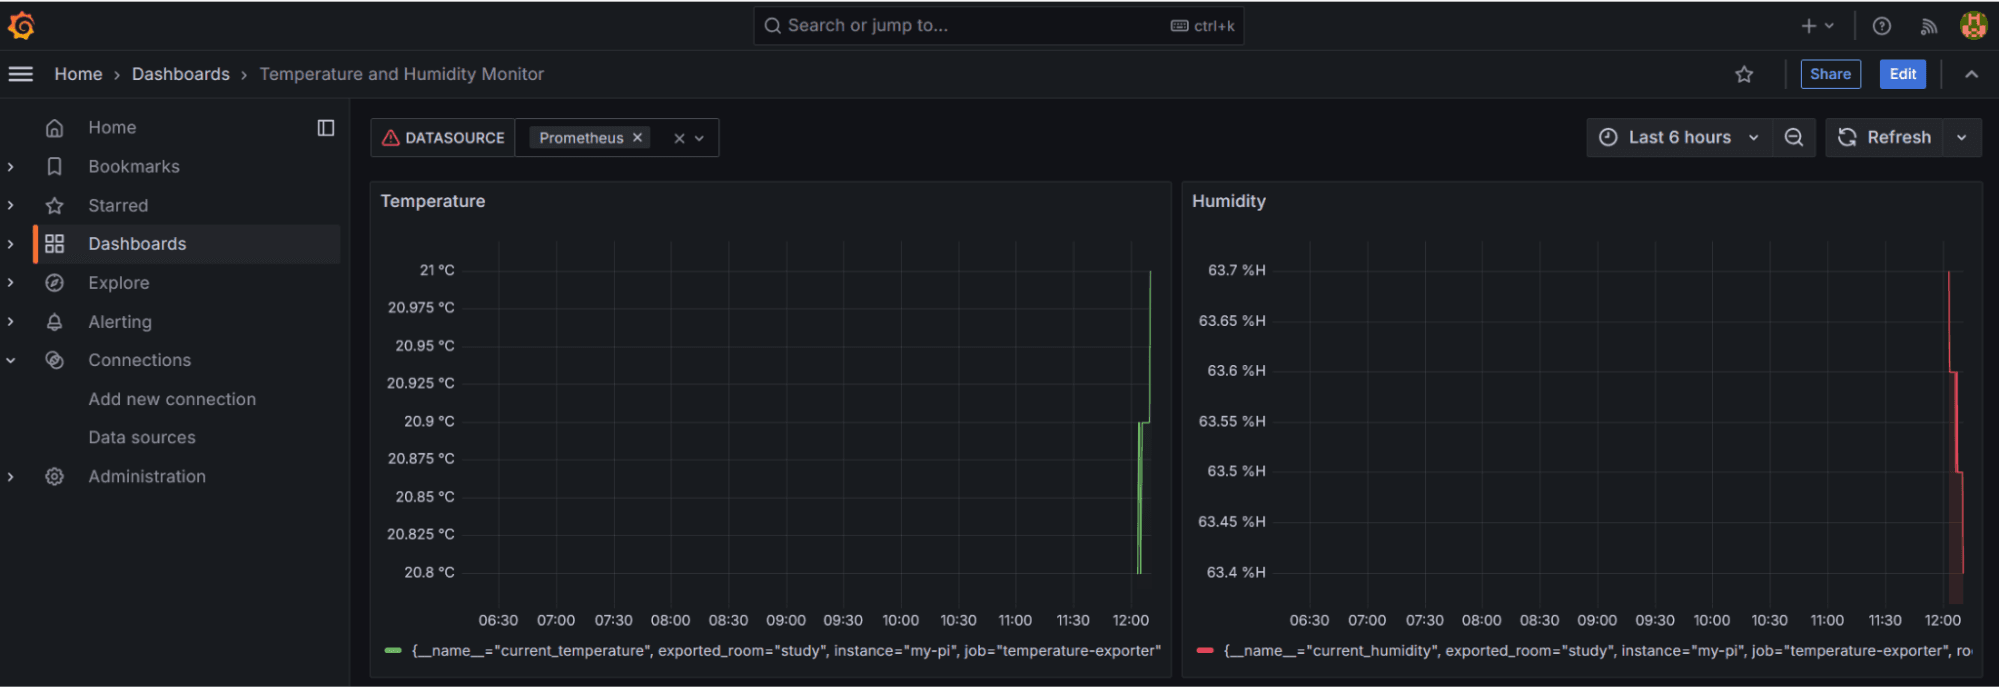Expand the Alerting section chevron
Screen dimensions: 1999x688
(x=11, y=322)
